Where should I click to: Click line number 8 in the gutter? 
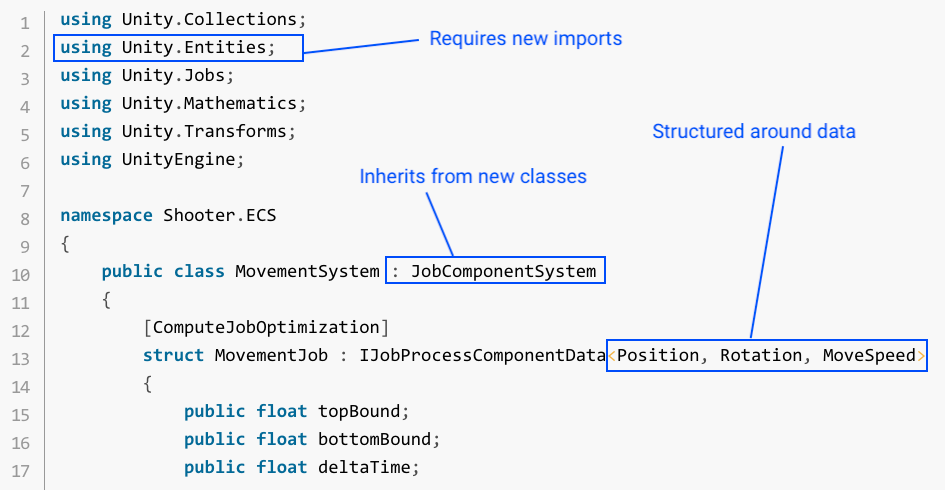24,217
